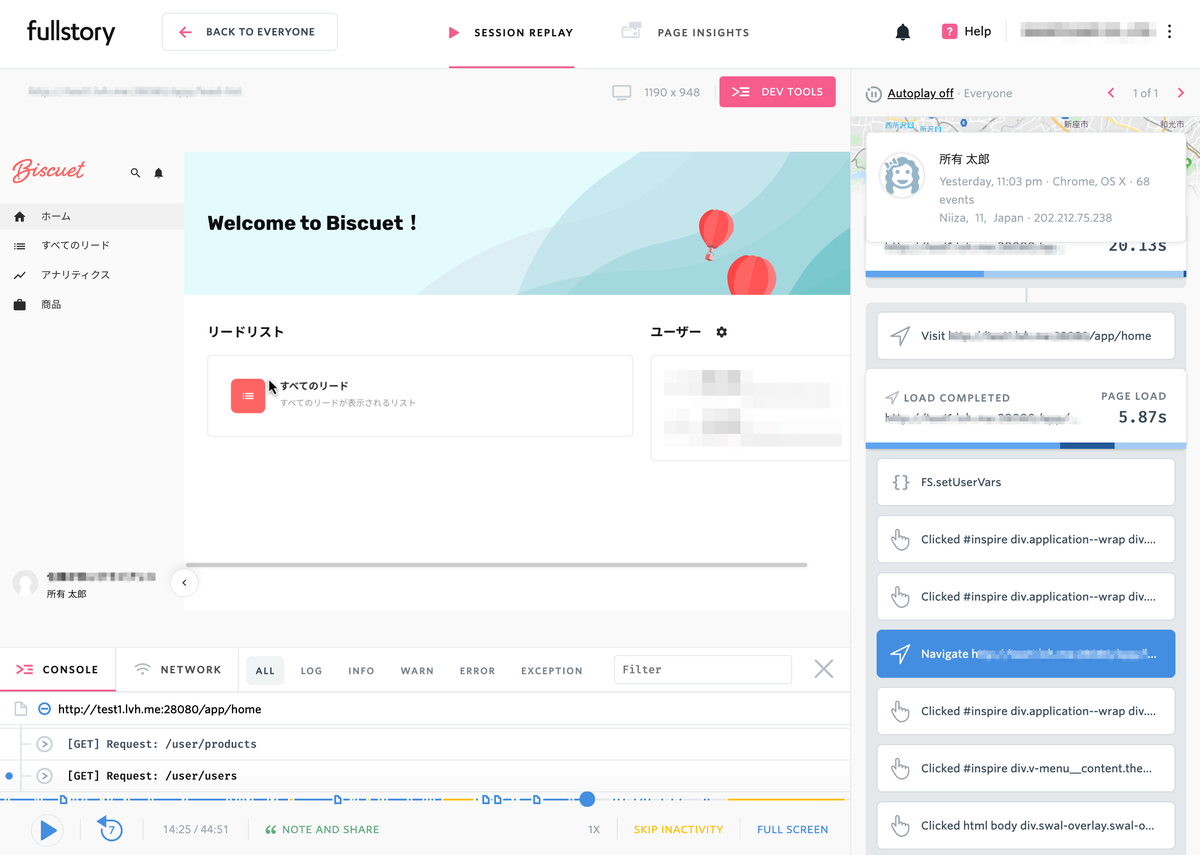This screenshot has width=1200, height=855.
Task: Click the Note and Share button
Action: [322, 830]
